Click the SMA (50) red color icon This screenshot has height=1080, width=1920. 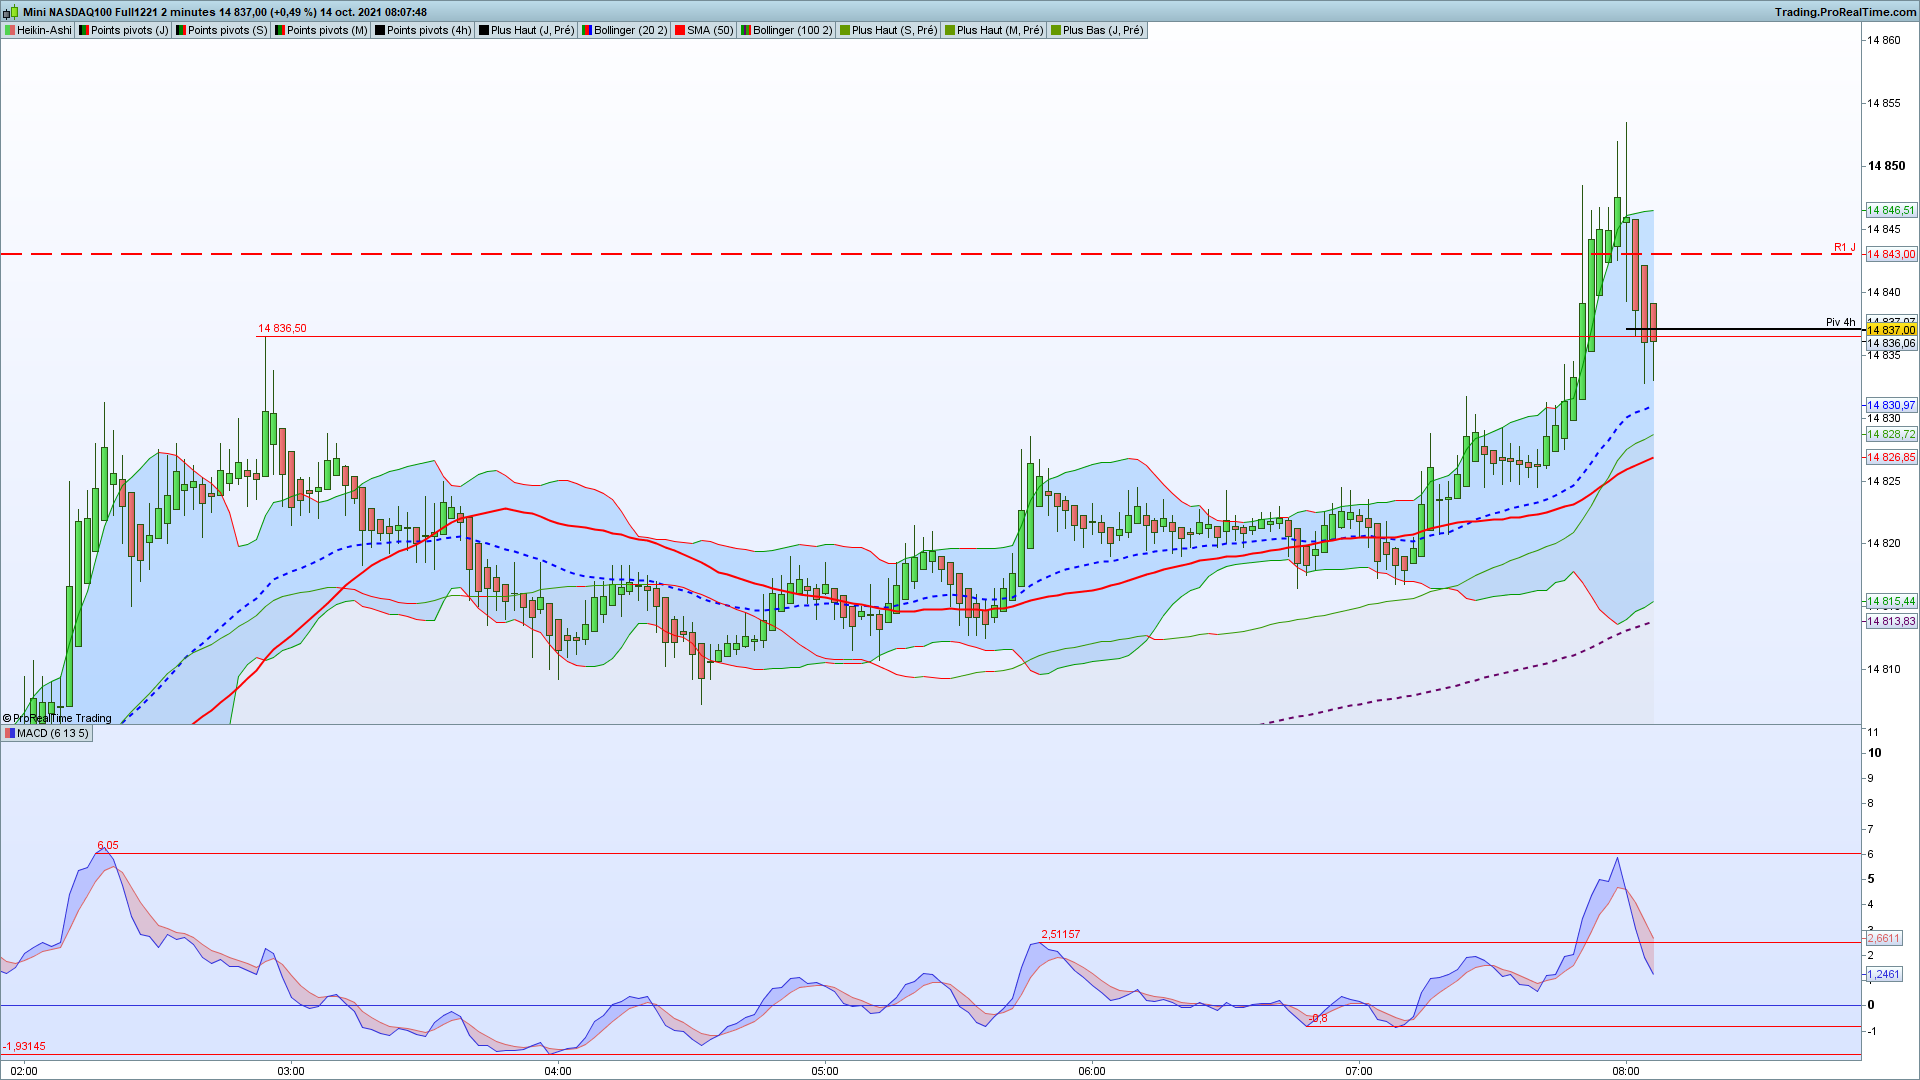click(x=680, y=30)
